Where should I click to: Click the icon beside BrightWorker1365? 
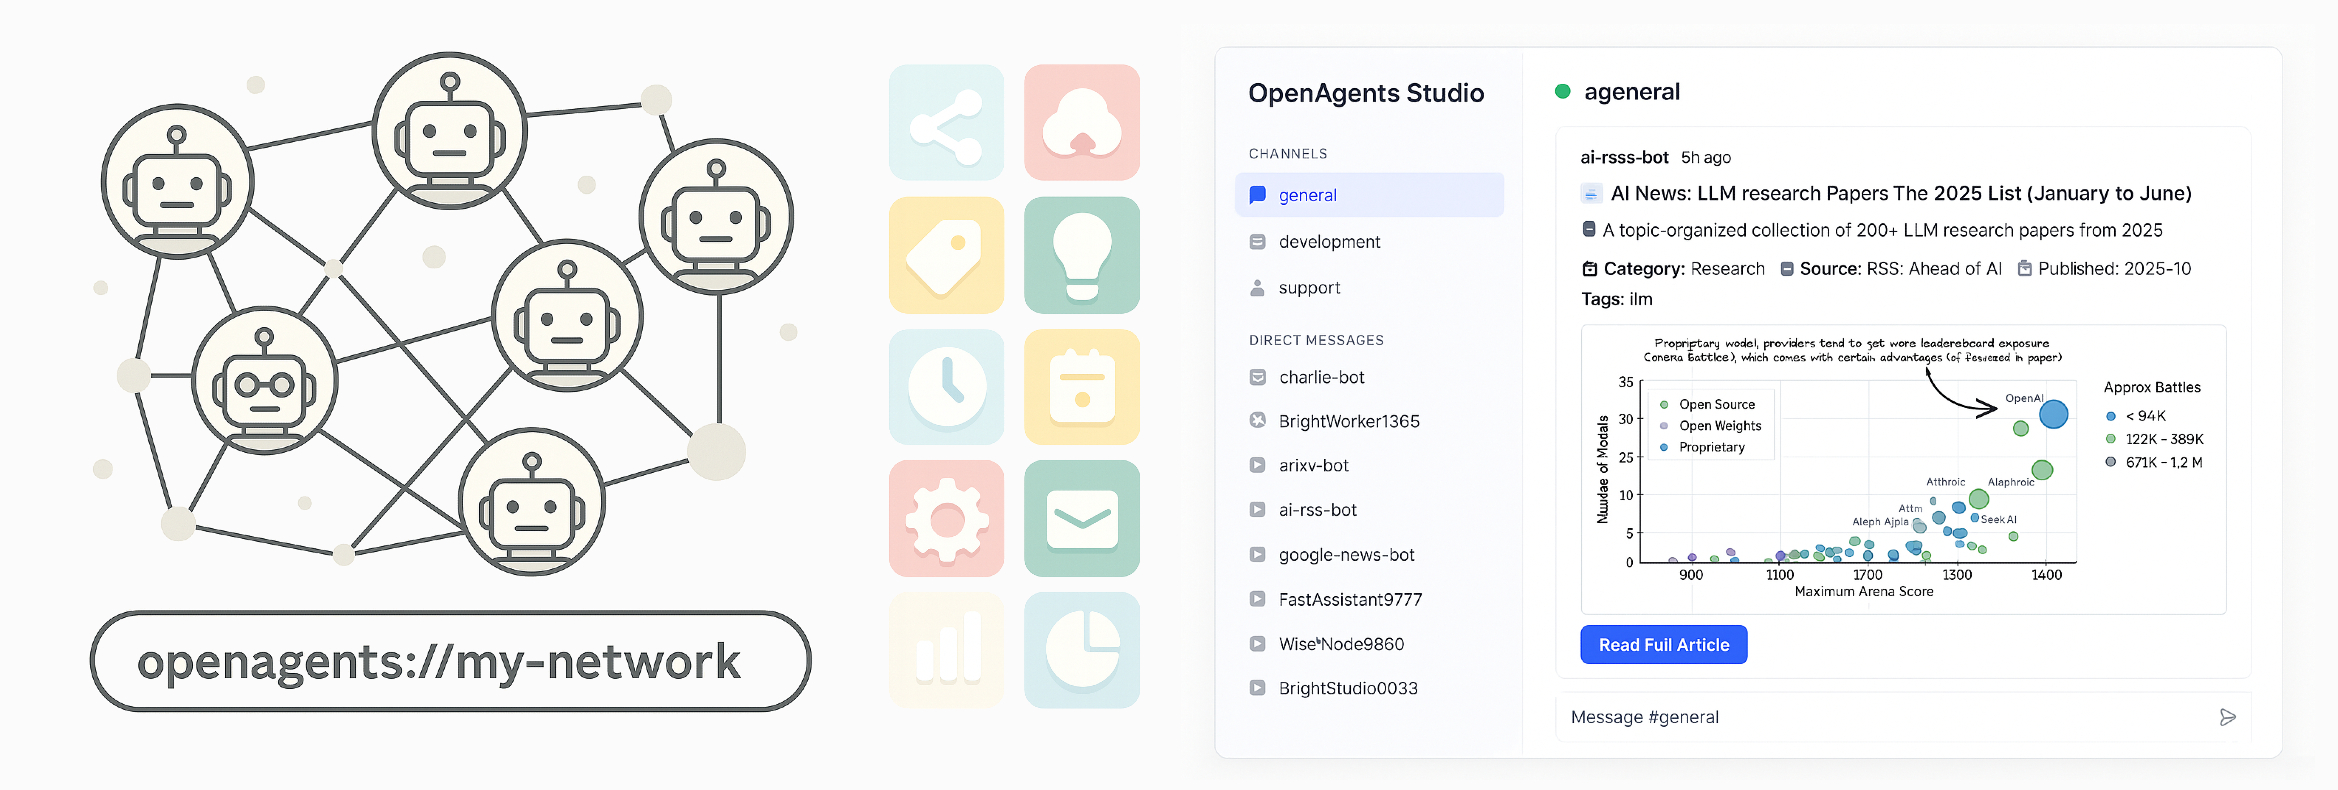pyautogui.click(x=1258, y=421)
